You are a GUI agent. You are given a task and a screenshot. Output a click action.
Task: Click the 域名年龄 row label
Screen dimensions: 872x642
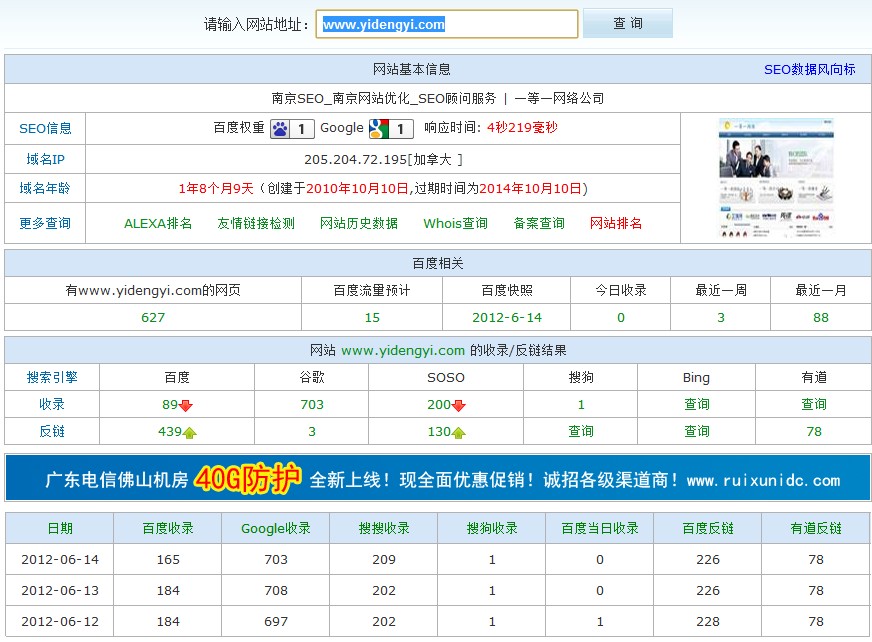click(x=45, y=189)
